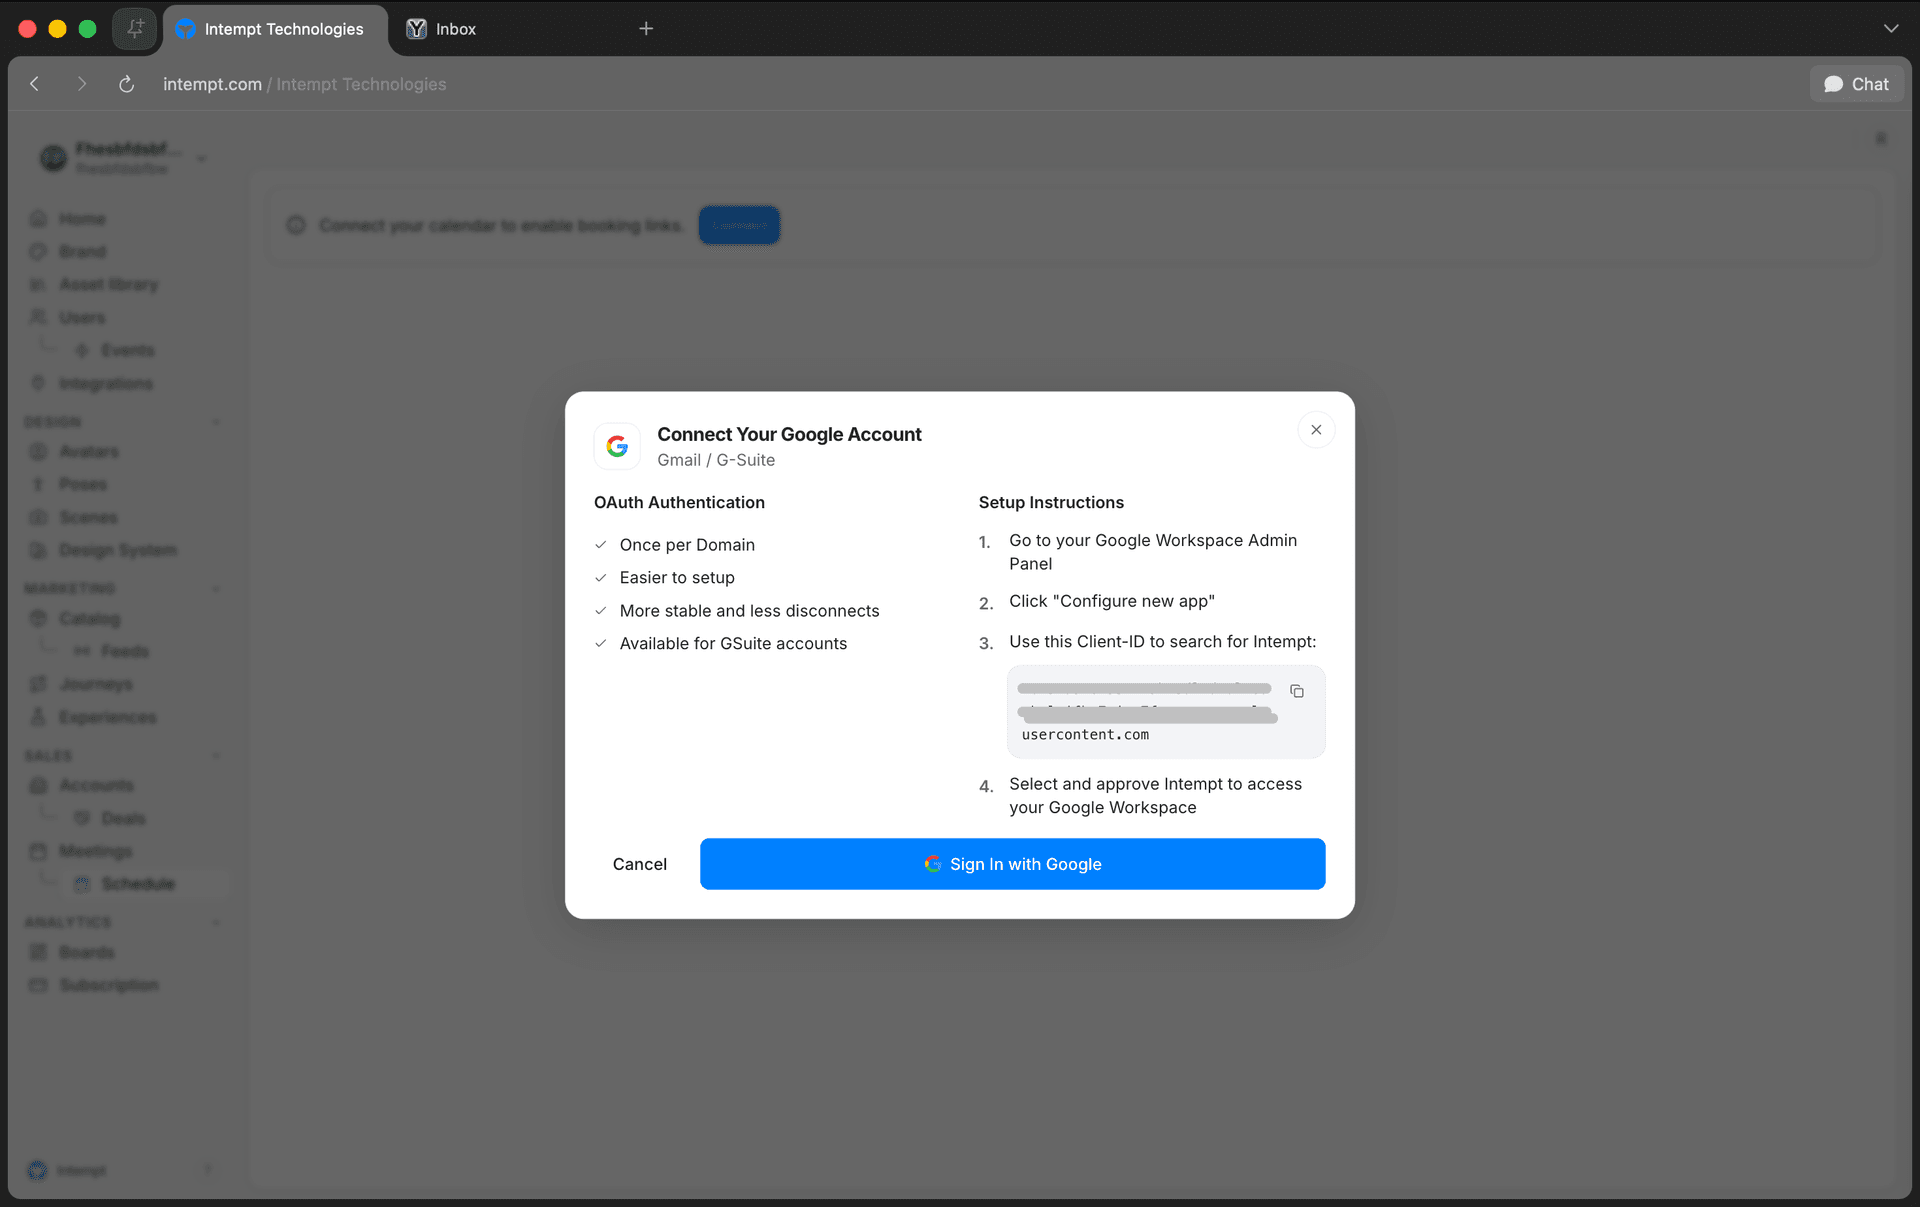Click the Integrations icon in the sidebar
The height and width of the screenshot is (1207, 1920).
pyautogui.click(x=38, y=384)
